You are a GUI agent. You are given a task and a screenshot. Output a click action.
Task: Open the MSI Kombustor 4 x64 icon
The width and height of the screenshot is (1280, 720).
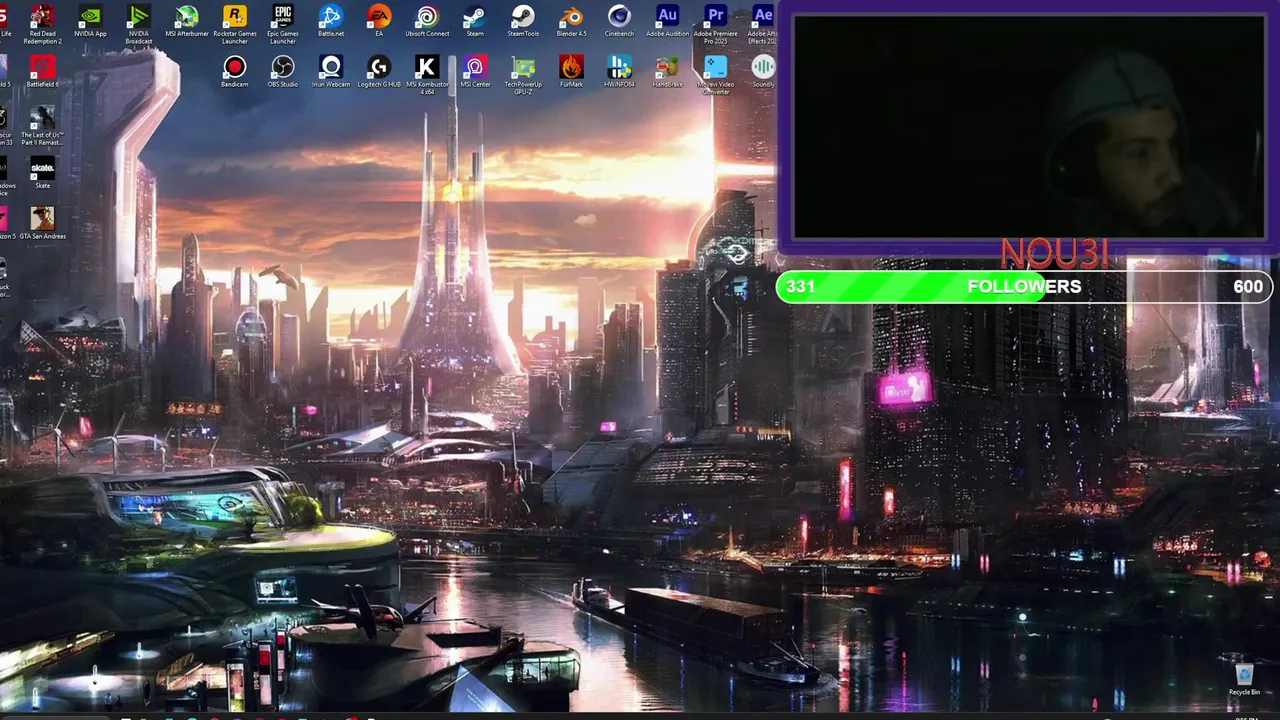coord(427,75)
